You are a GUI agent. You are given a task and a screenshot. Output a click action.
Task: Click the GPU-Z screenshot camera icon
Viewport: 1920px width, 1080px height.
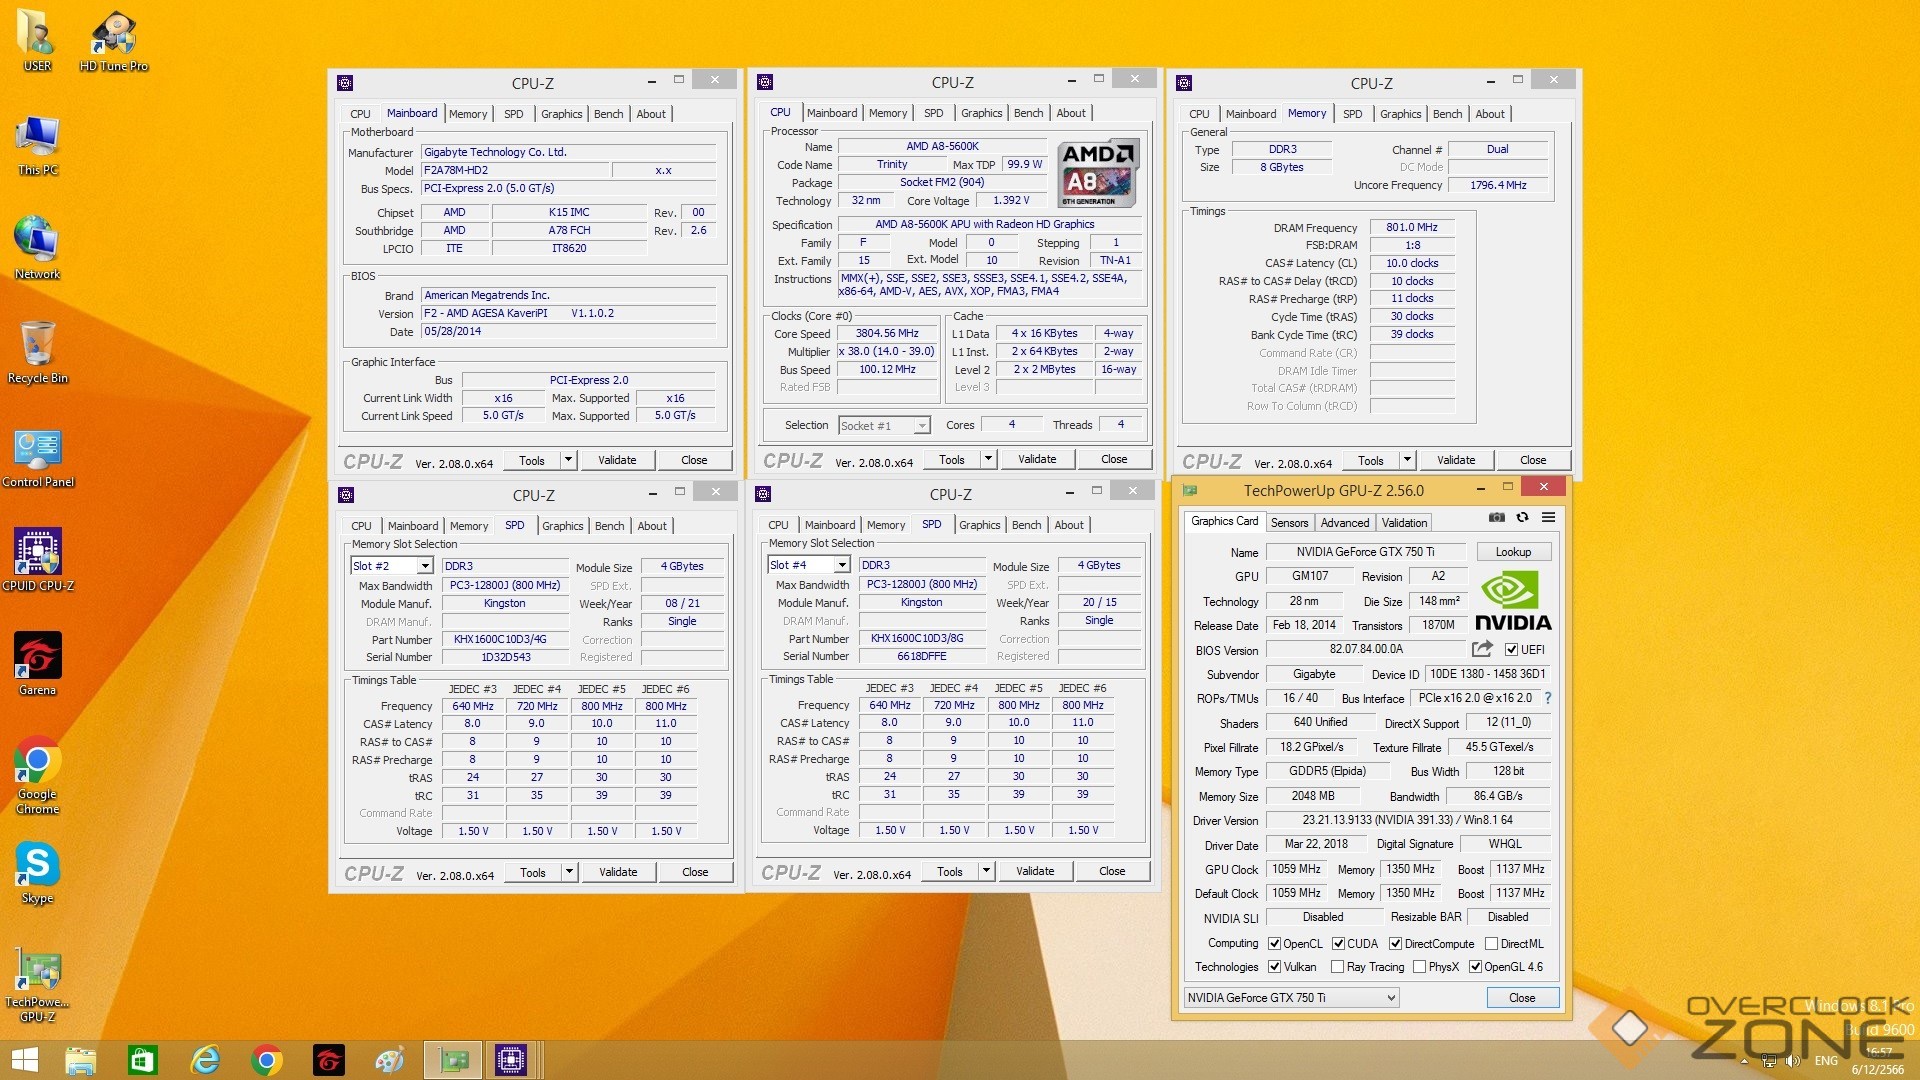[x=1496, y=517]
